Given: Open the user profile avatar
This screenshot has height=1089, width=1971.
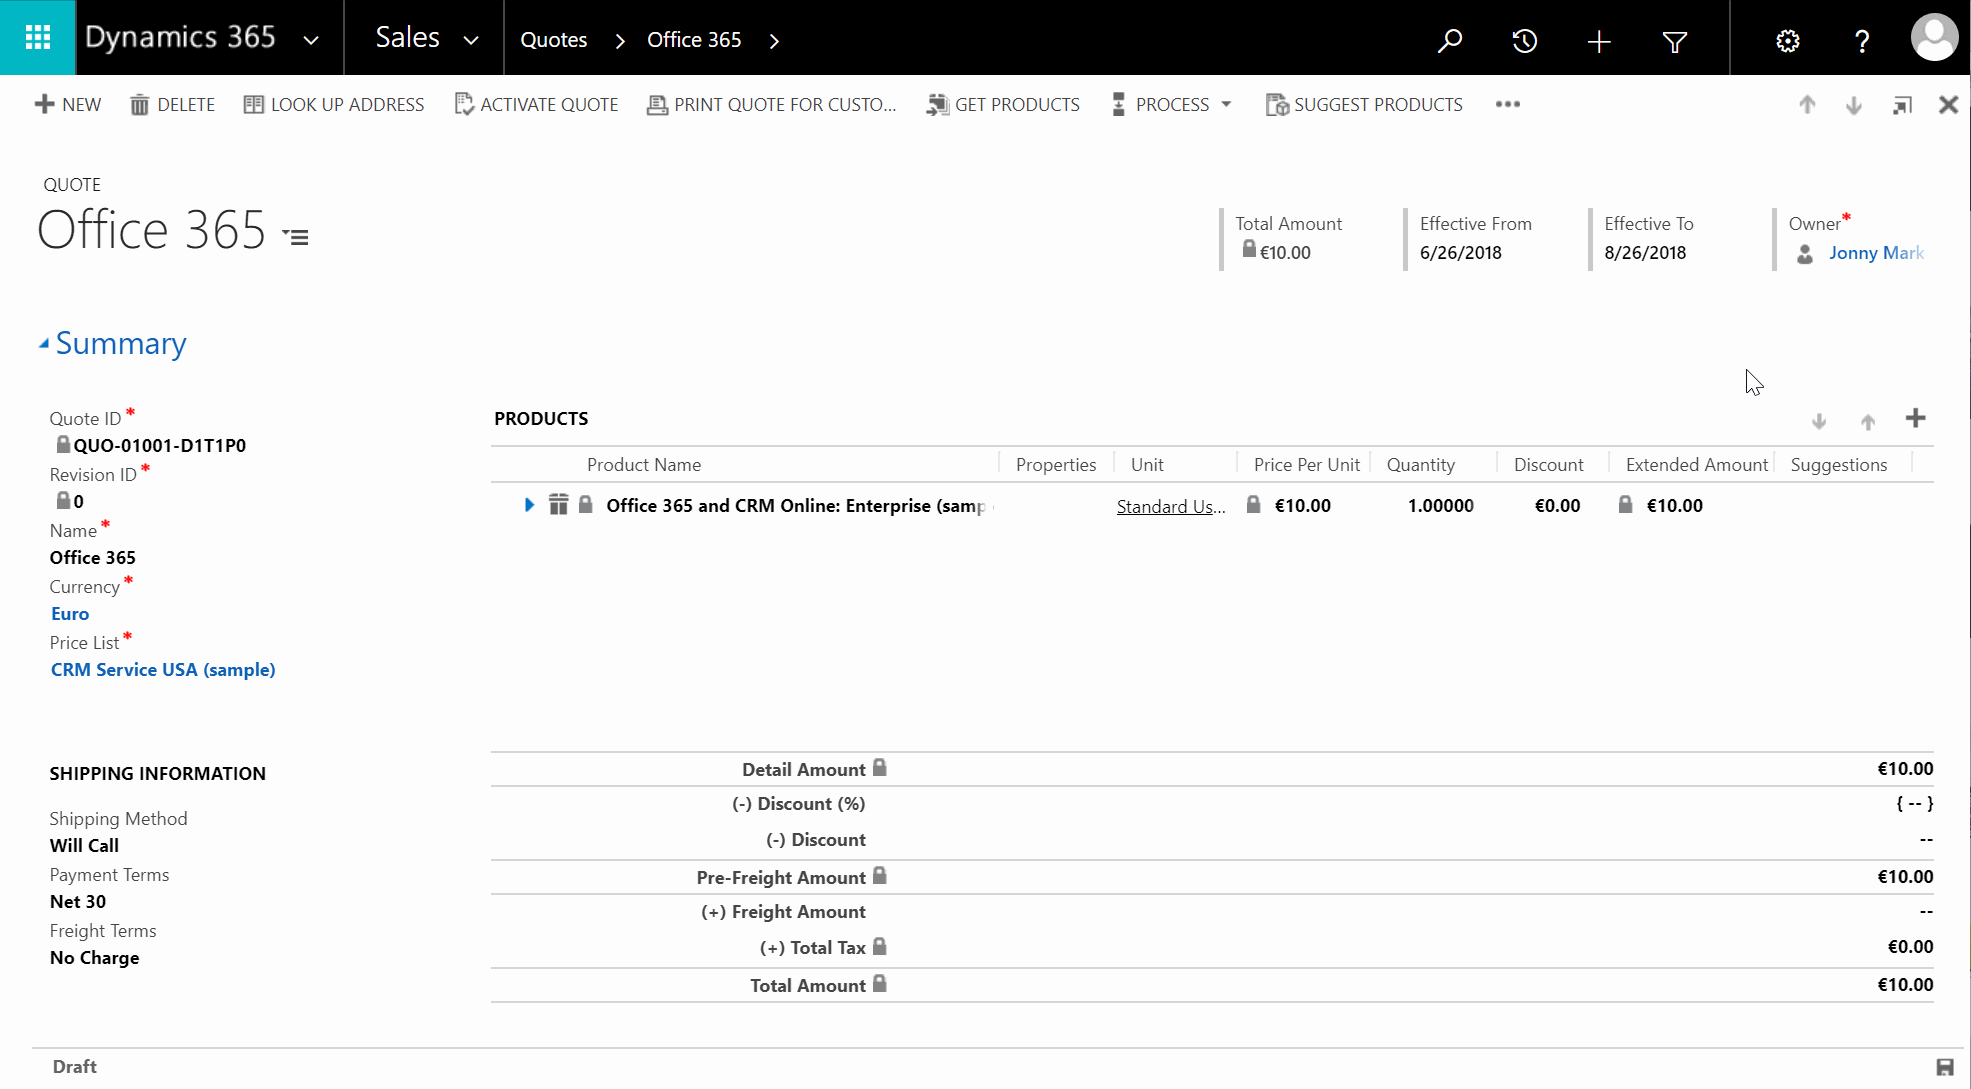Looking at the screenshot, I should click(x=1935, y=38).
